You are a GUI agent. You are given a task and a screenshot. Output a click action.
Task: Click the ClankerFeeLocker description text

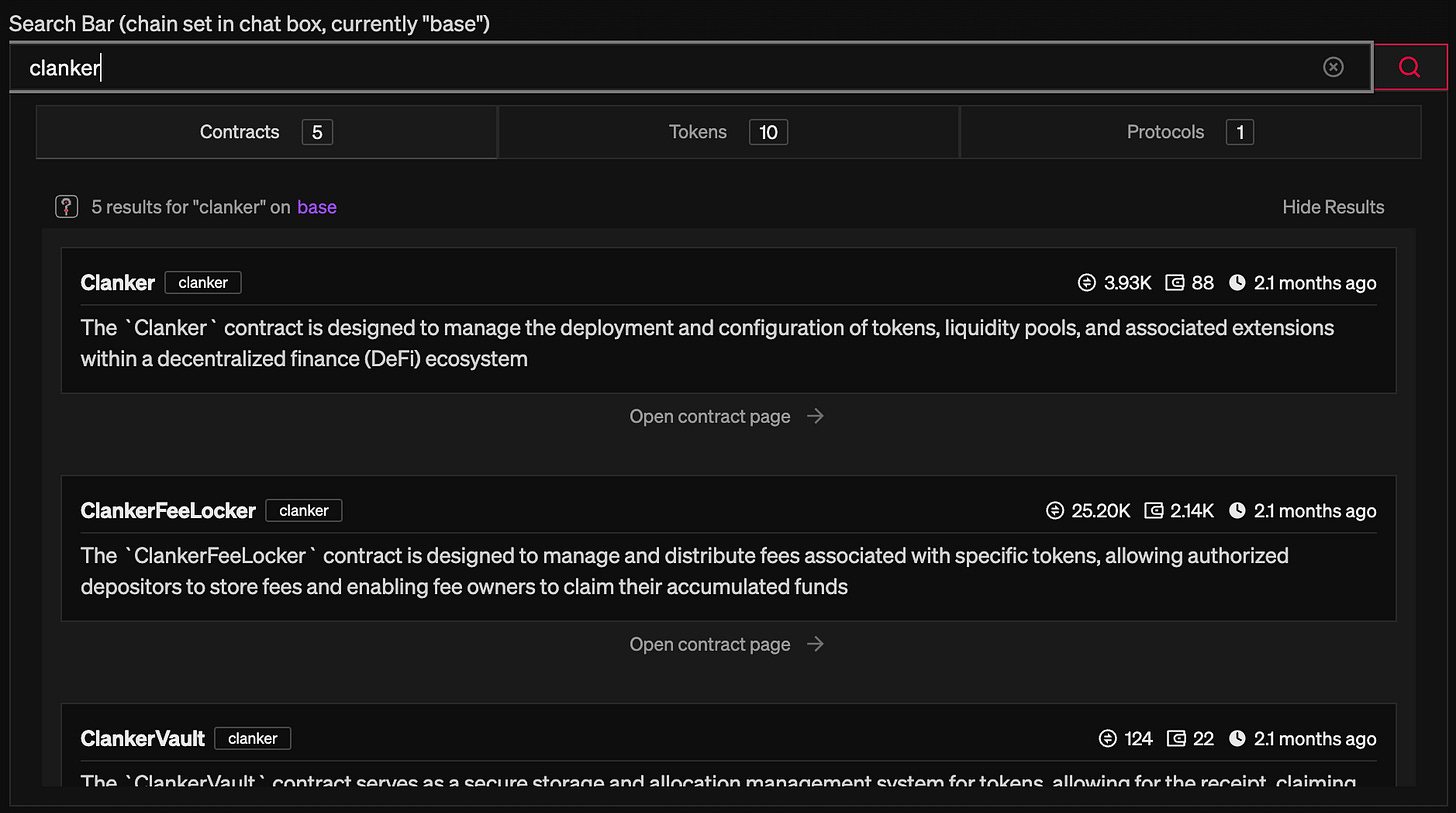pos(685,571)
